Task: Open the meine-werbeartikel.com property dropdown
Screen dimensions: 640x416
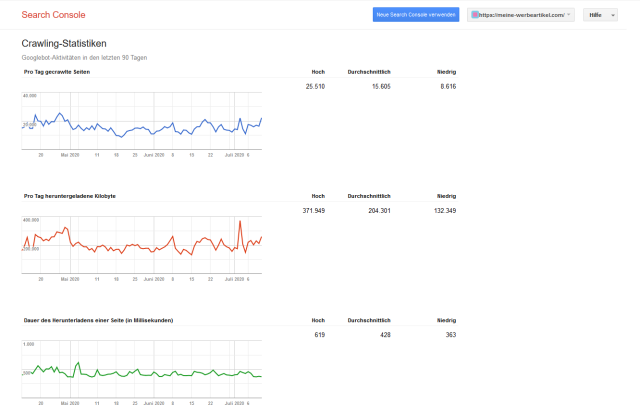Action: (x=521, y=15)
